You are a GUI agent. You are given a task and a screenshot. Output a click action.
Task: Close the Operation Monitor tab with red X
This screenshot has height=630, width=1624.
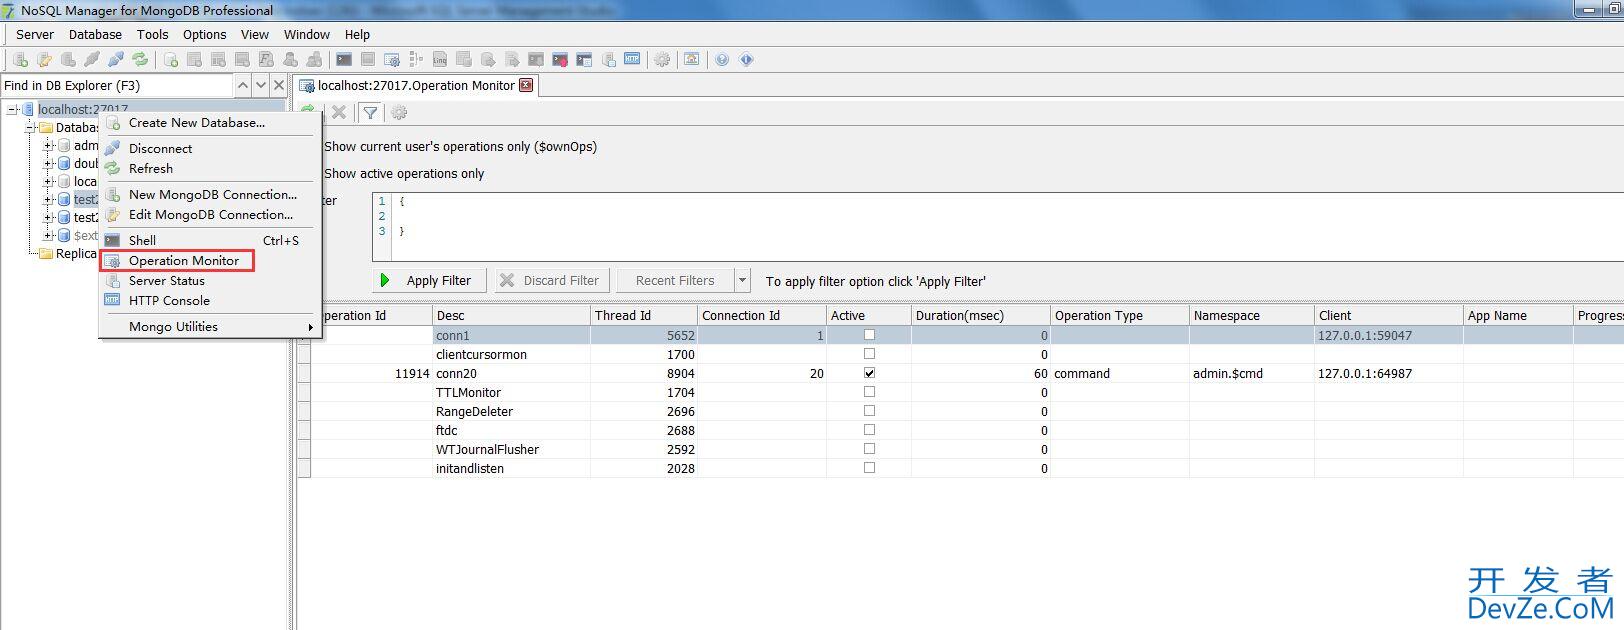click(526, 85)
